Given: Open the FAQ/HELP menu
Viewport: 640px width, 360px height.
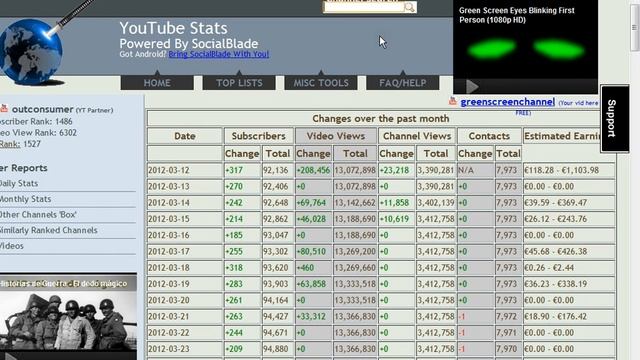Looking at the screenshot, I should 403,83.
